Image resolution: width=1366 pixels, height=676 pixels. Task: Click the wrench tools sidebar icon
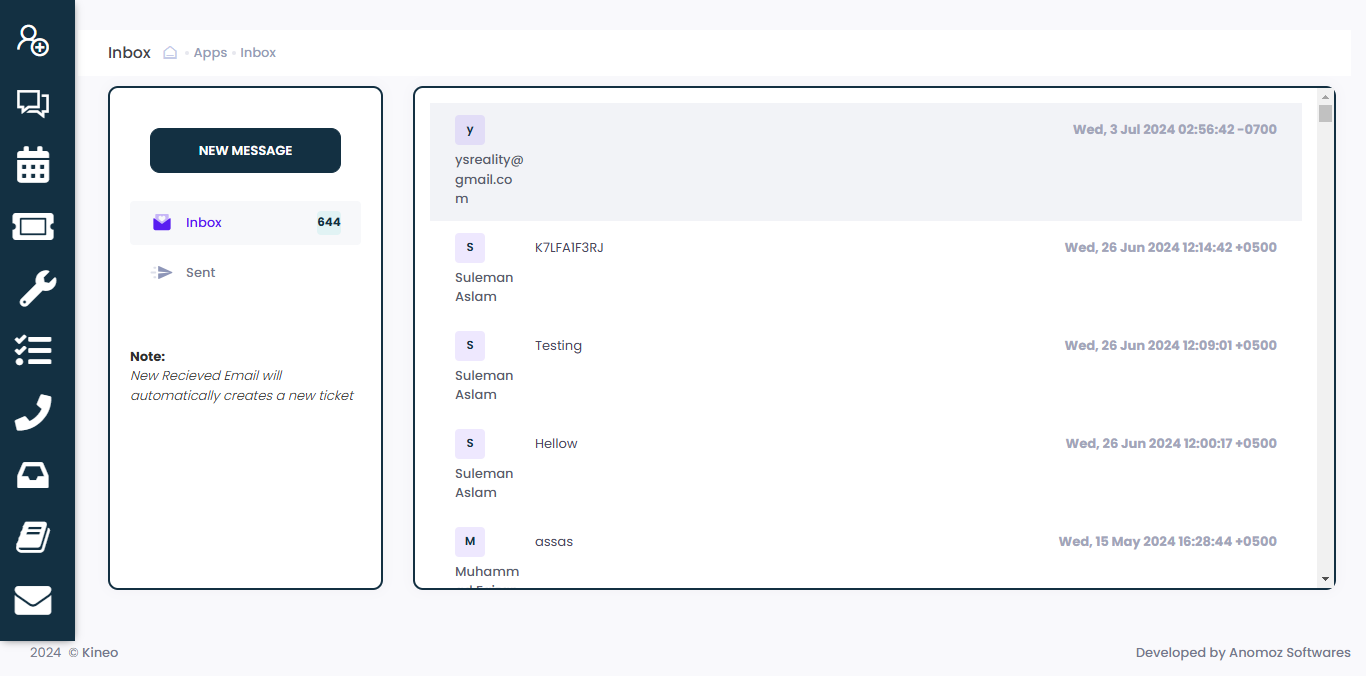[x=37, y=289]
